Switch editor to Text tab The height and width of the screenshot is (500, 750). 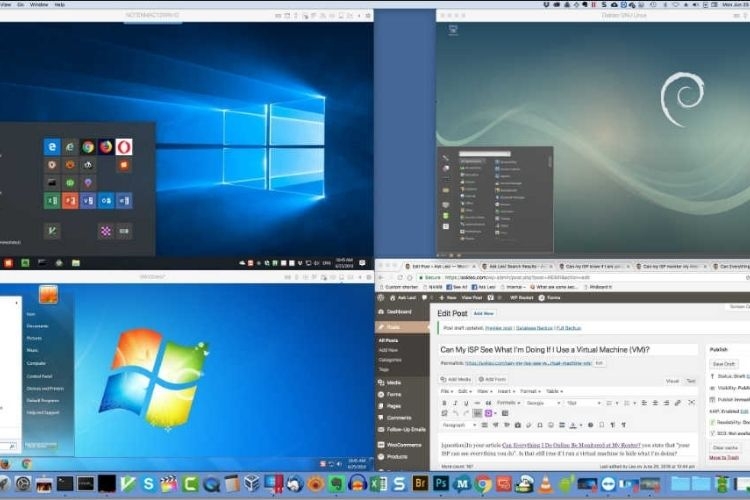click(x=691, y=381)
